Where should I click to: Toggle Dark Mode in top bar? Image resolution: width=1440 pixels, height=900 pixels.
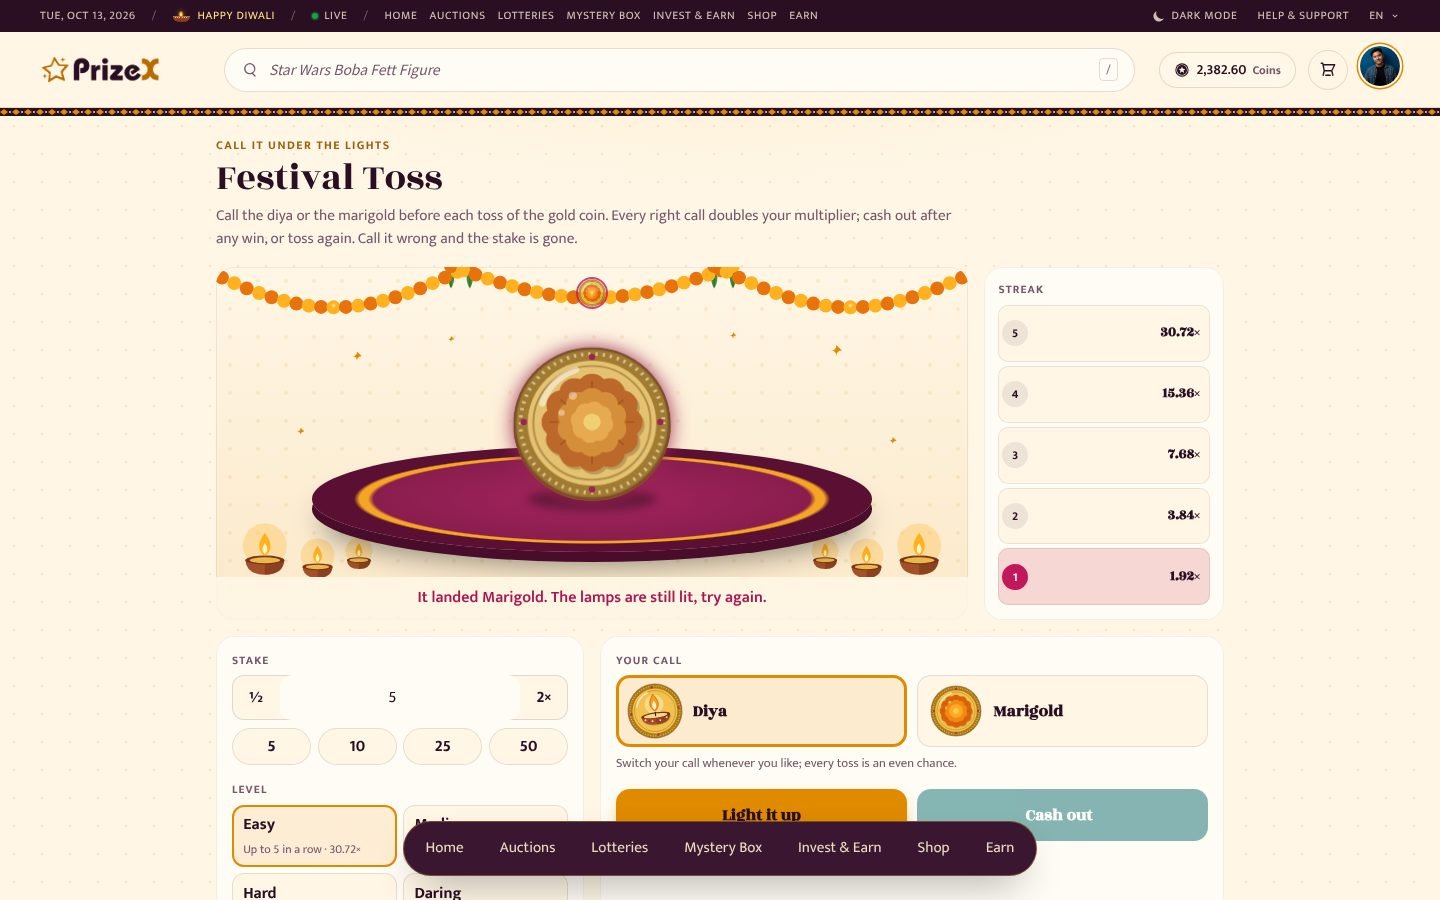1195,16
